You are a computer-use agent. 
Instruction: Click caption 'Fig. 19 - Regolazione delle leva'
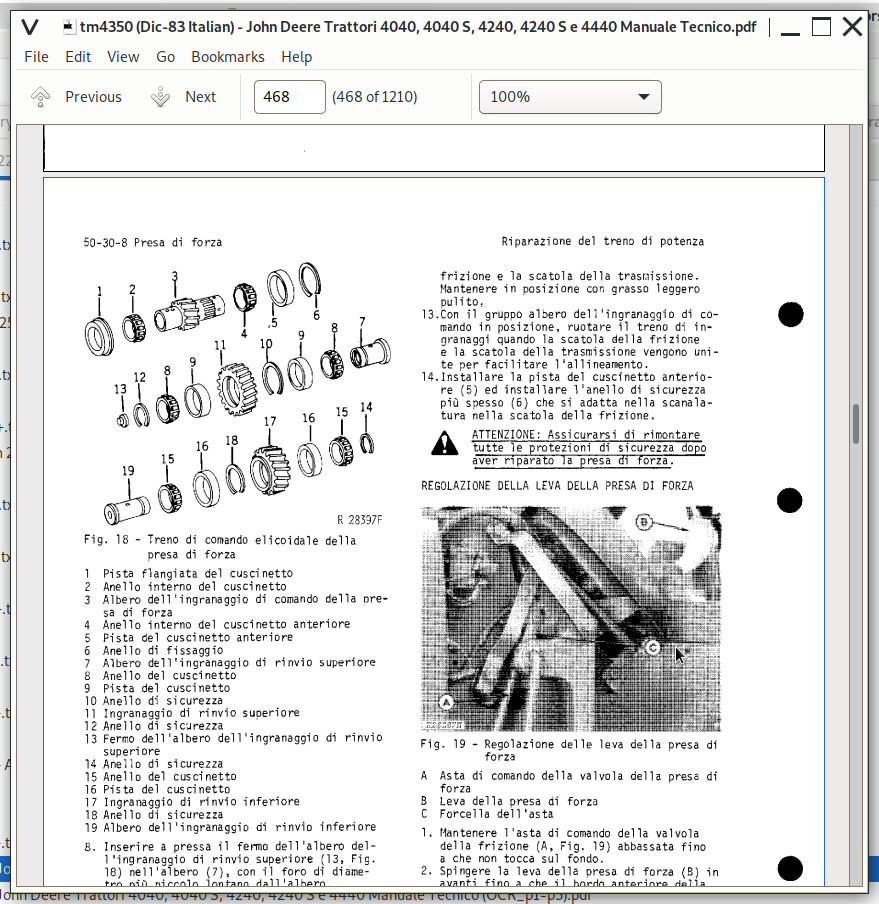click(569, 744)
